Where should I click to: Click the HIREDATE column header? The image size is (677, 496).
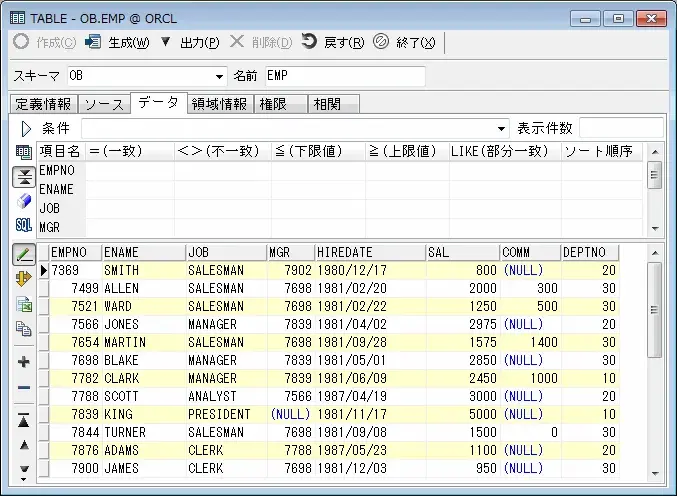(370, 252)
